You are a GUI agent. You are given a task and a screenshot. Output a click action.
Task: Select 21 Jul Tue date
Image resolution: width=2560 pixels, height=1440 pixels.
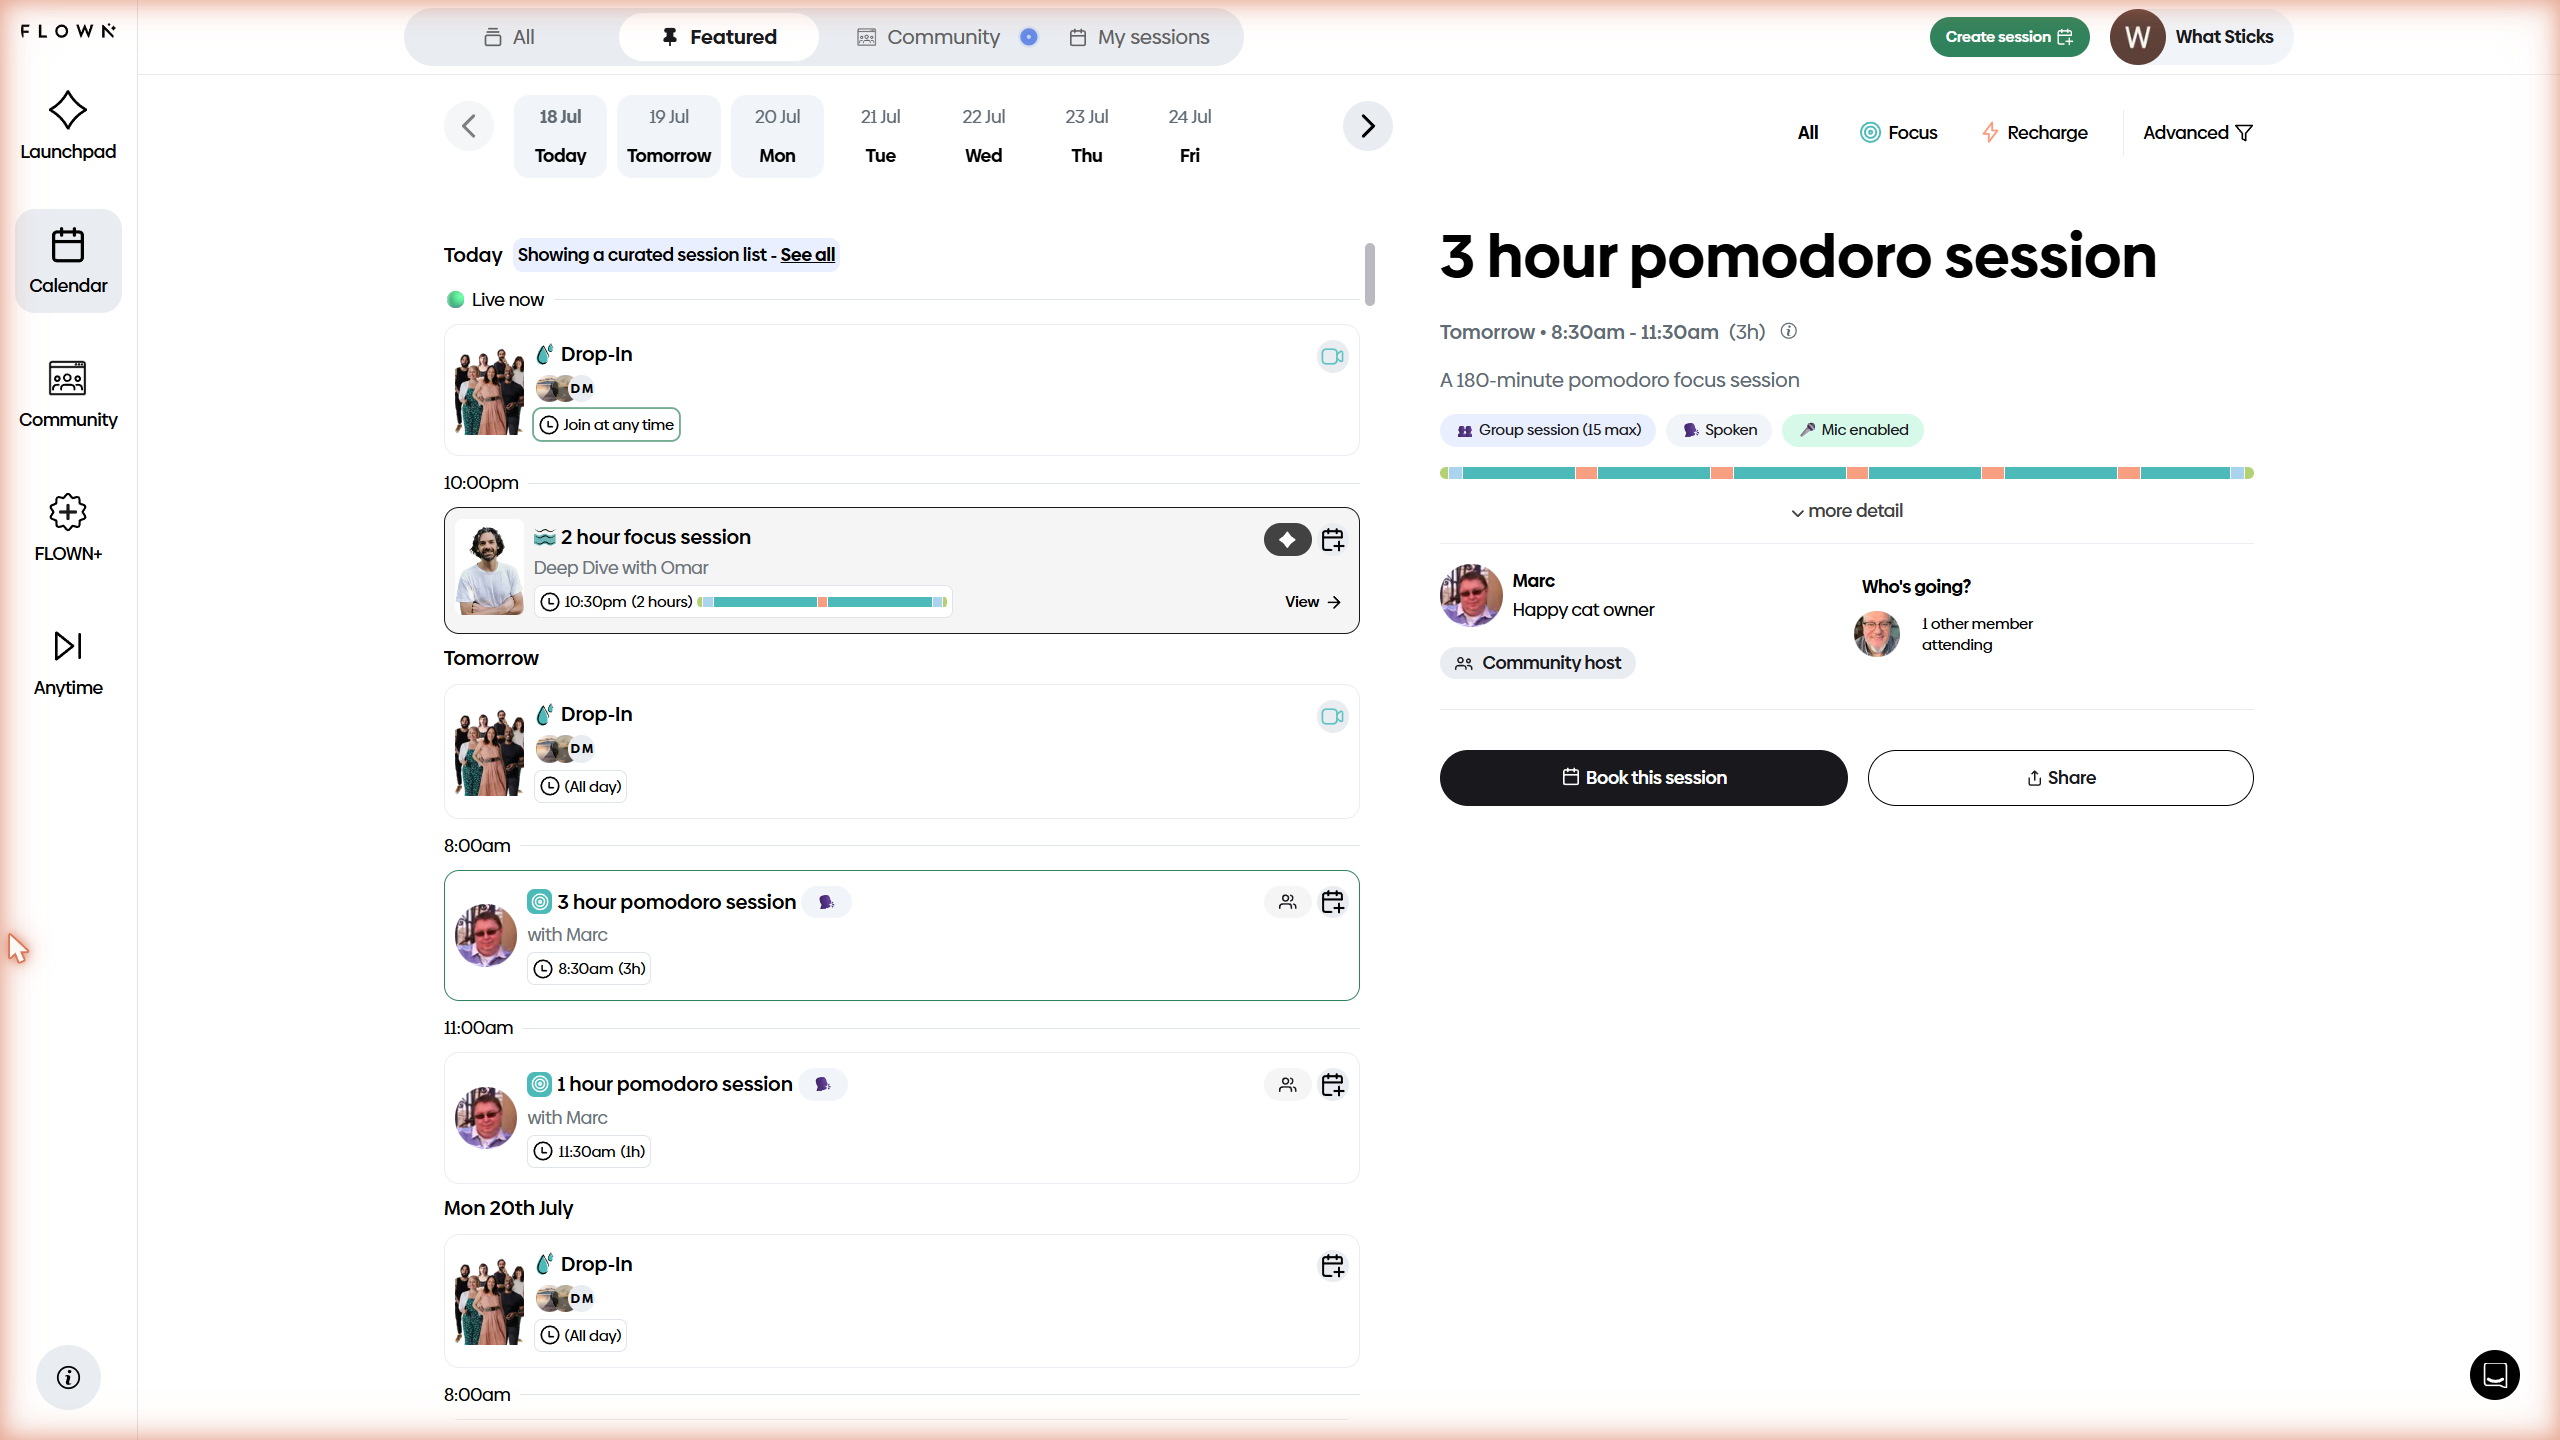(x=880, y=136)
